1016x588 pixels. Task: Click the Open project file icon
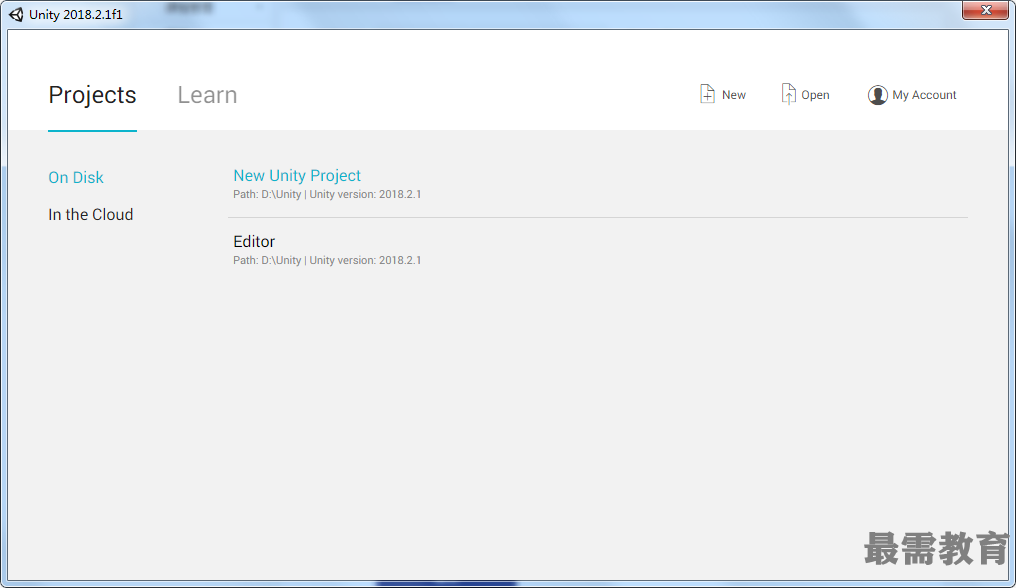(x=788, y=94)
